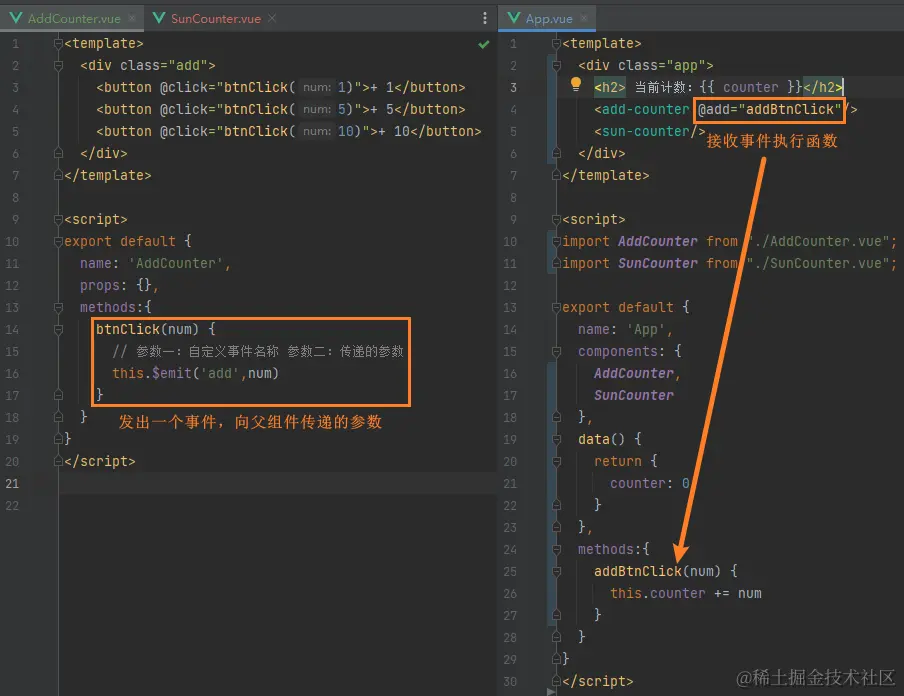The height and width of the screenshot is (696, 904).
Task: Click the Vue file icon on App.vue tab
Action: point(514,18)
